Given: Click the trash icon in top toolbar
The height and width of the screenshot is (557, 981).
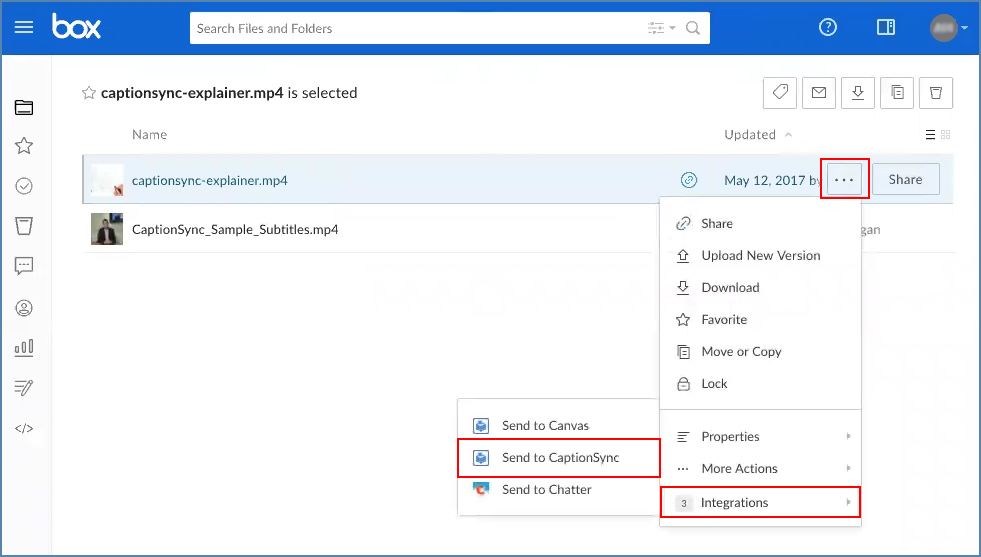Looking at the screenshot, I should point(935,93).
